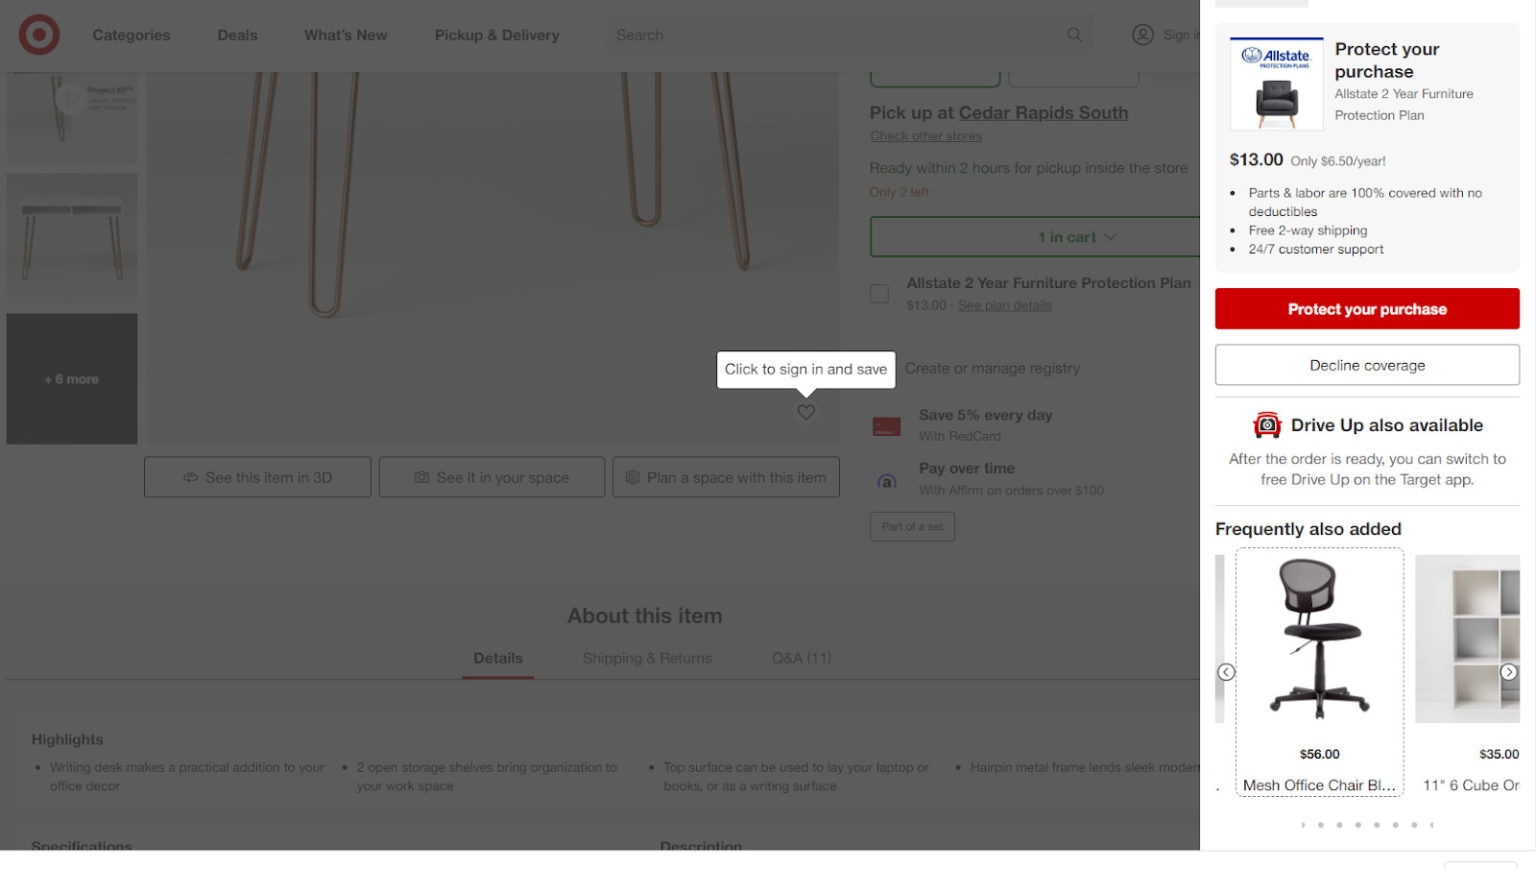Viewport: 1536px width, 869px height.
Task: Click the '+ 6 more' images thumbnail
Action: [72, 379]
